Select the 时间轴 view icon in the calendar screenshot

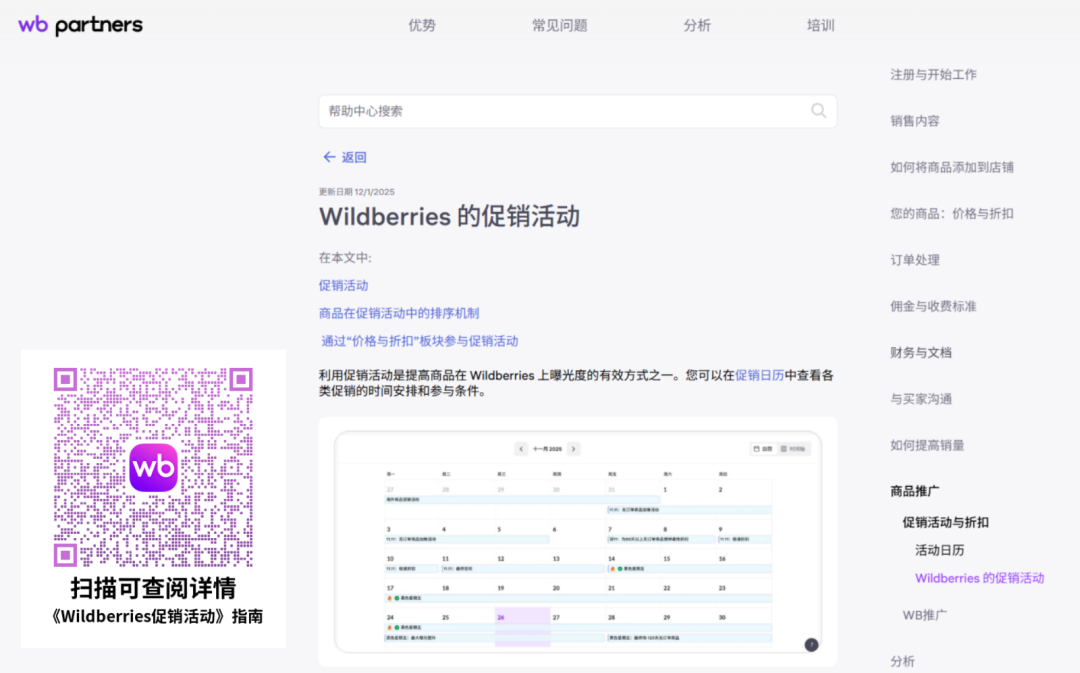click(x=785, y=447)
